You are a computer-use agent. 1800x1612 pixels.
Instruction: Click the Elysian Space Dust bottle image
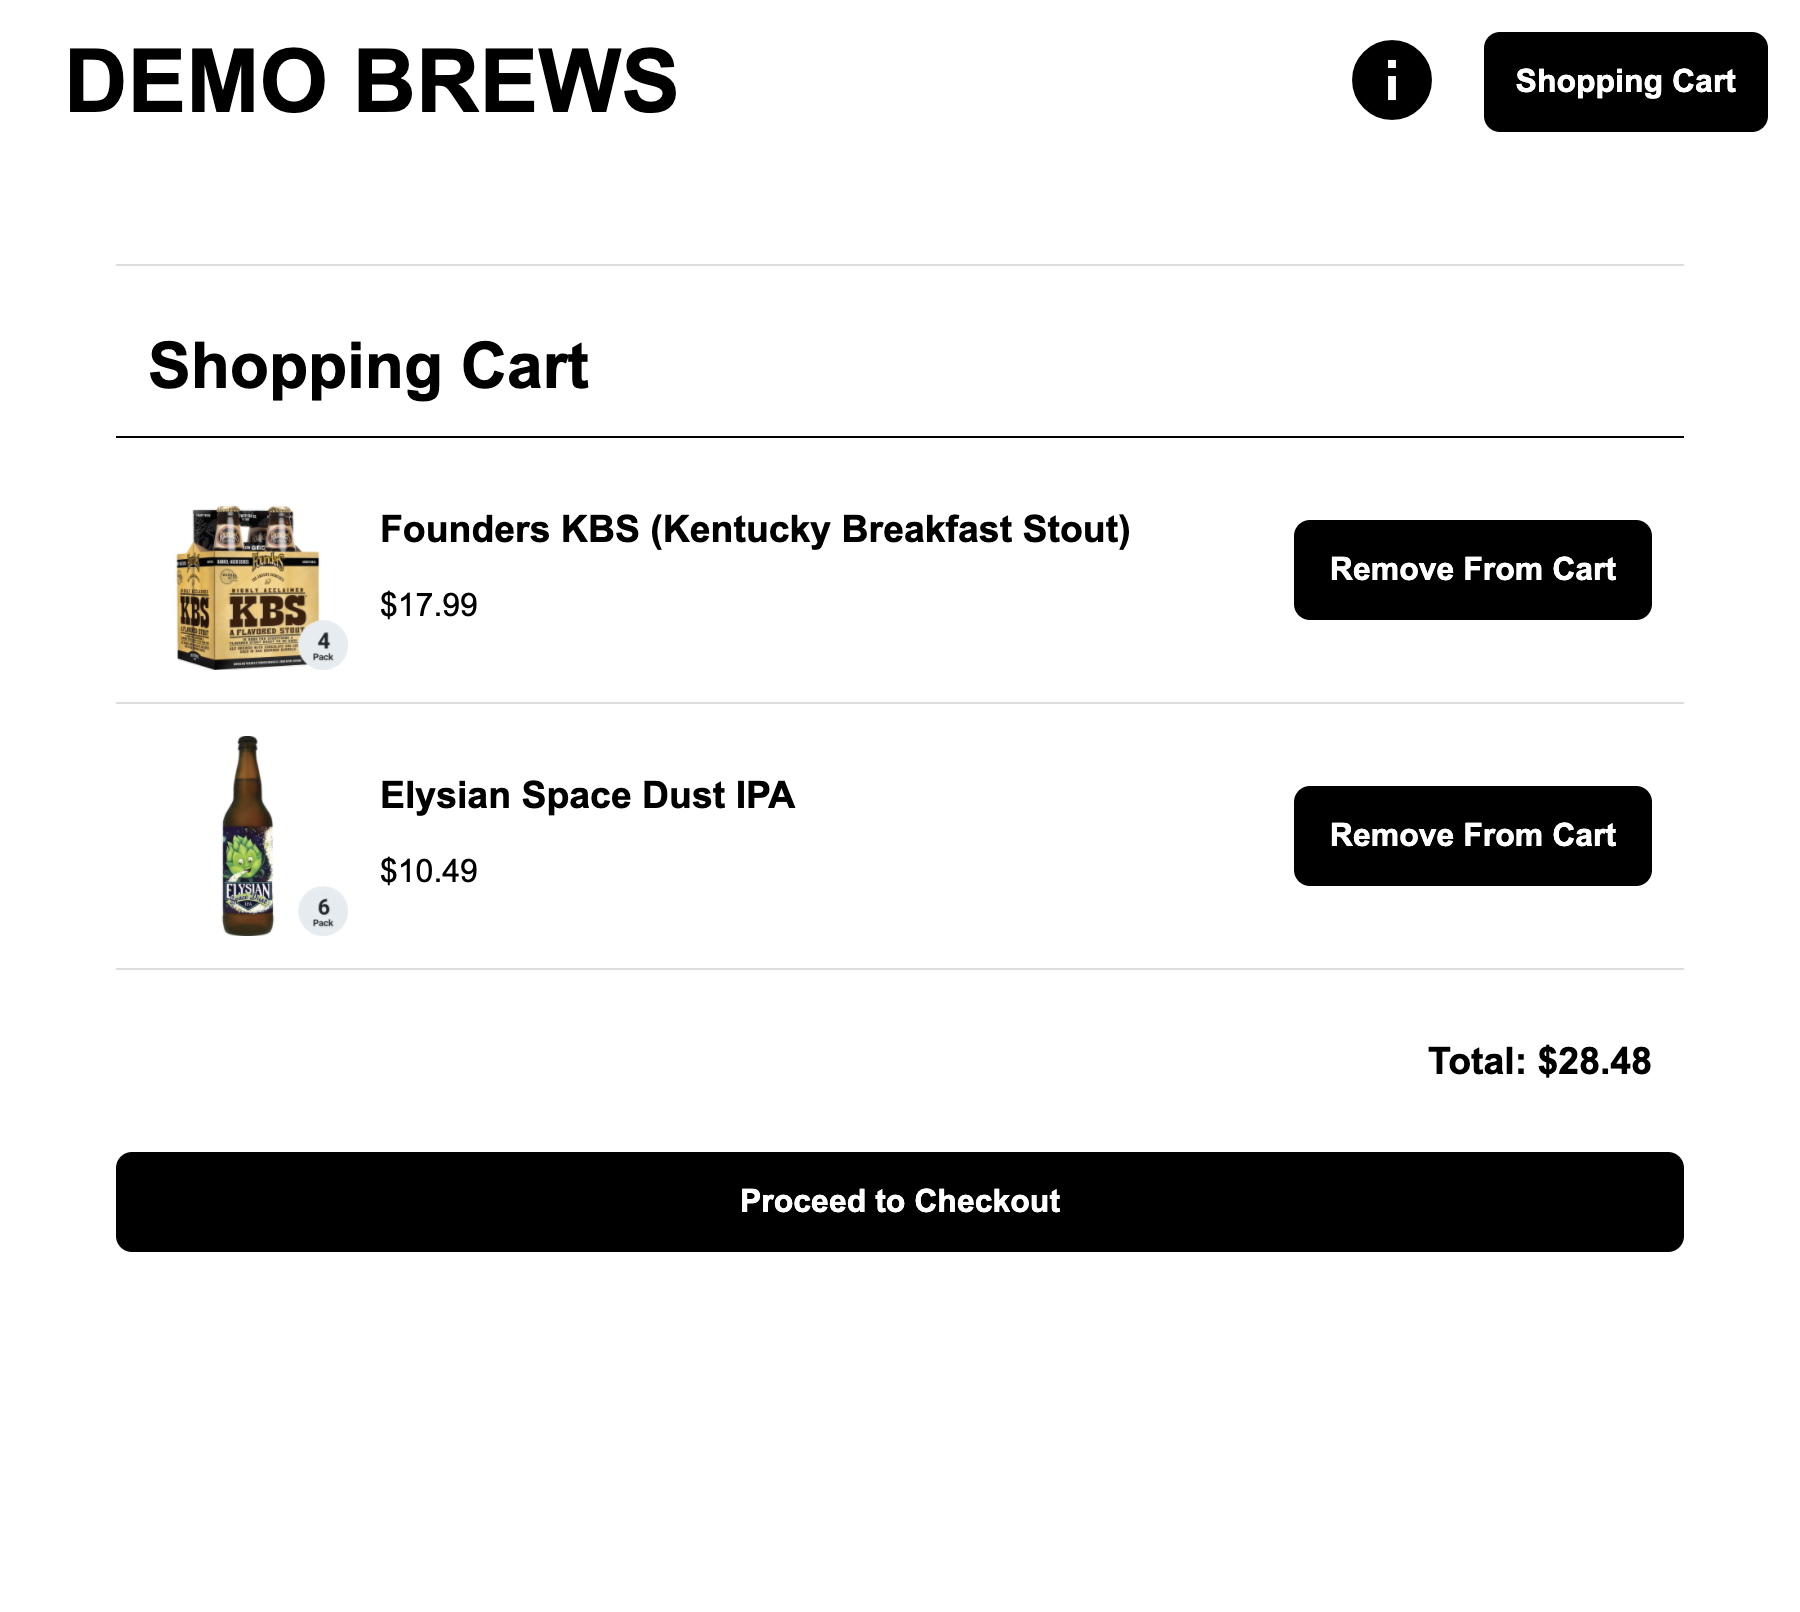(x=247, y=836)
